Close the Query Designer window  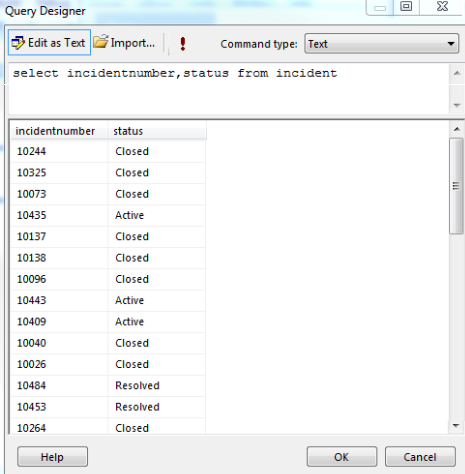pyautogui.click(x=442, y=7)
